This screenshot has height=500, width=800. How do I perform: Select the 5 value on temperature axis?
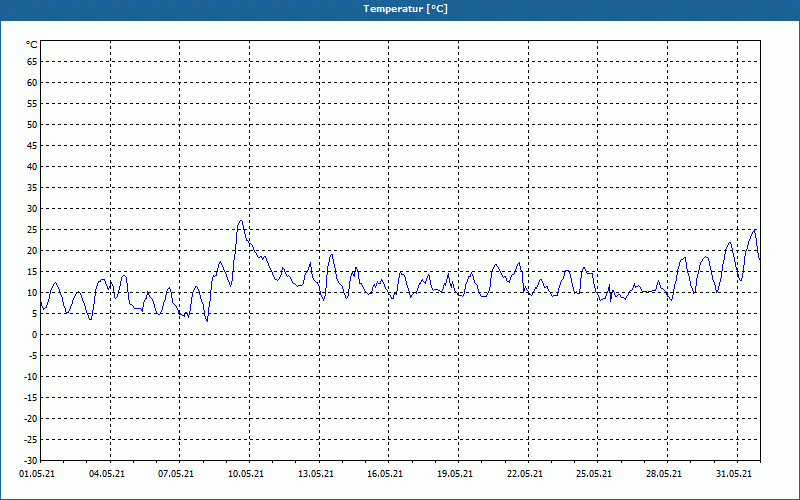[35, 314]
